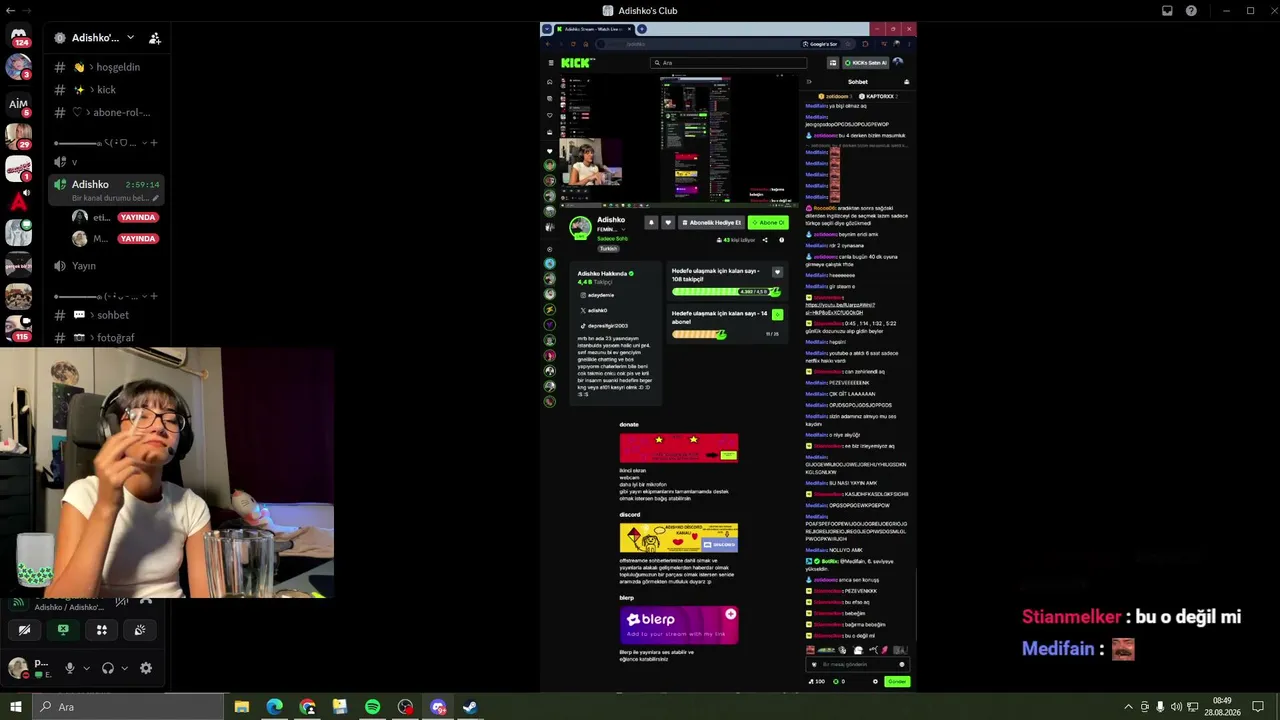The image size is (1280, 720).
Task: Turn on notifications bell for Adishko
Action: 651,223
